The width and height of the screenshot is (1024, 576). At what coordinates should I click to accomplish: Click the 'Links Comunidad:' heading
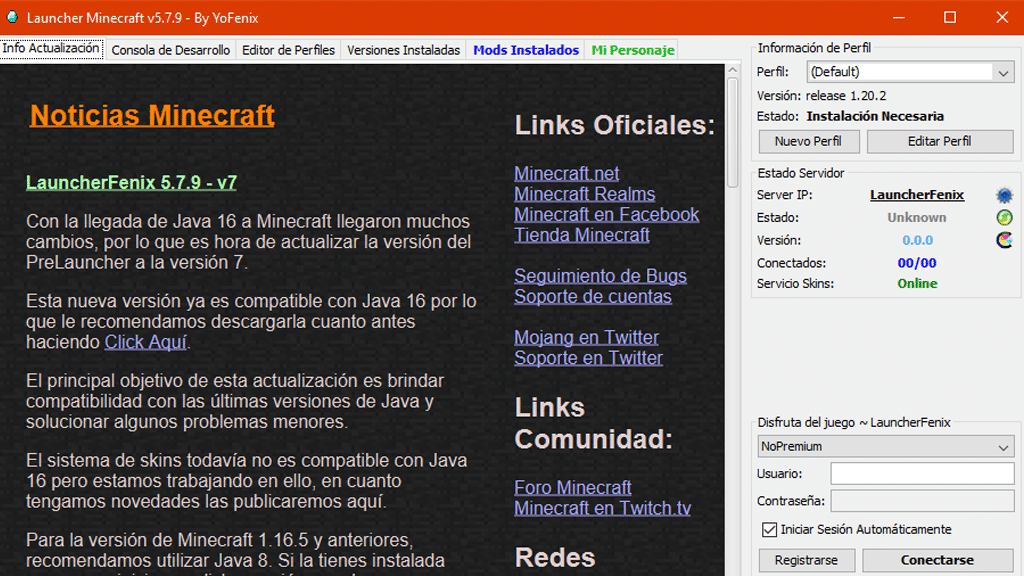point(593,423)
